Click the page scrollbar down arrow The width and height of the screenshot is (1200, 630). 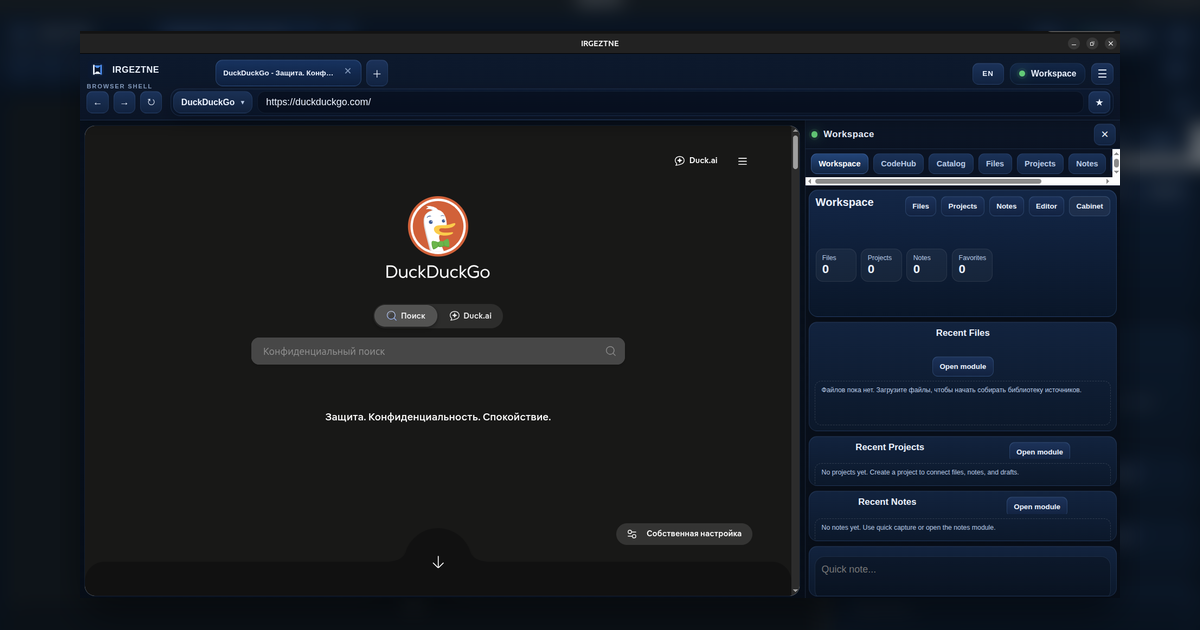point(796,591)
